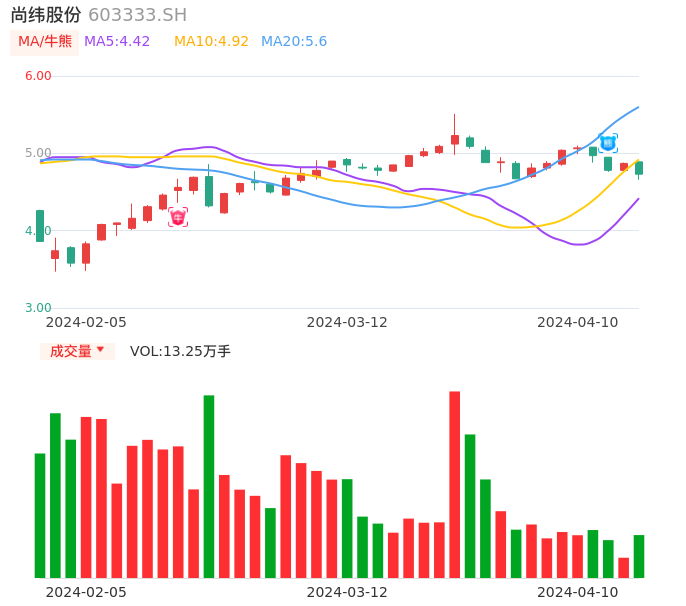
Task: Toggle the MA5 moving average legend
Action: click(x=117, y=42)
